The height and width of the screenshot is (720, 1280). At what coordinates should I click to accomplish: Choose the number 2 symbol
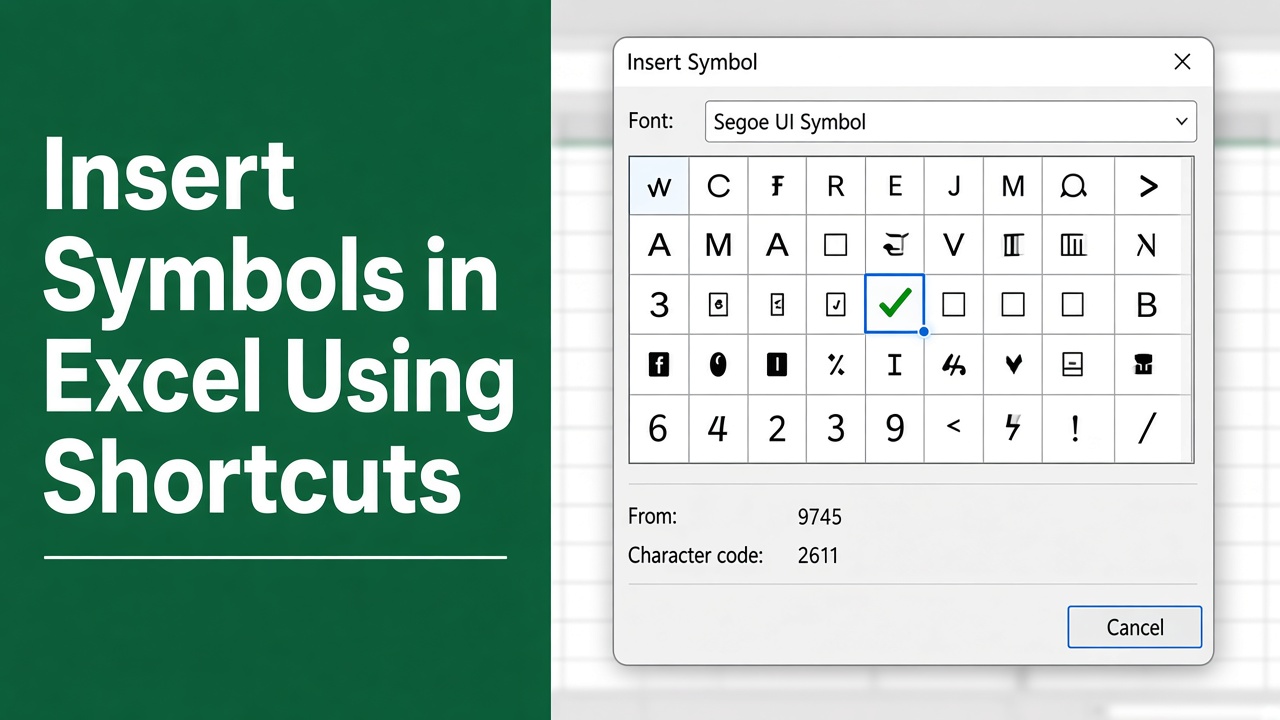(777, 428)
